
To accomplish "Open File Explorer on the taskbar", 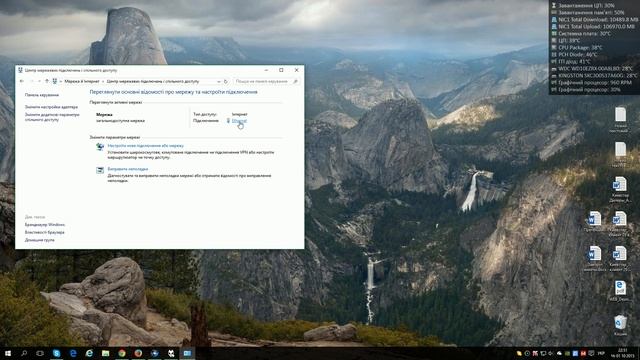I will pos(105,353).
